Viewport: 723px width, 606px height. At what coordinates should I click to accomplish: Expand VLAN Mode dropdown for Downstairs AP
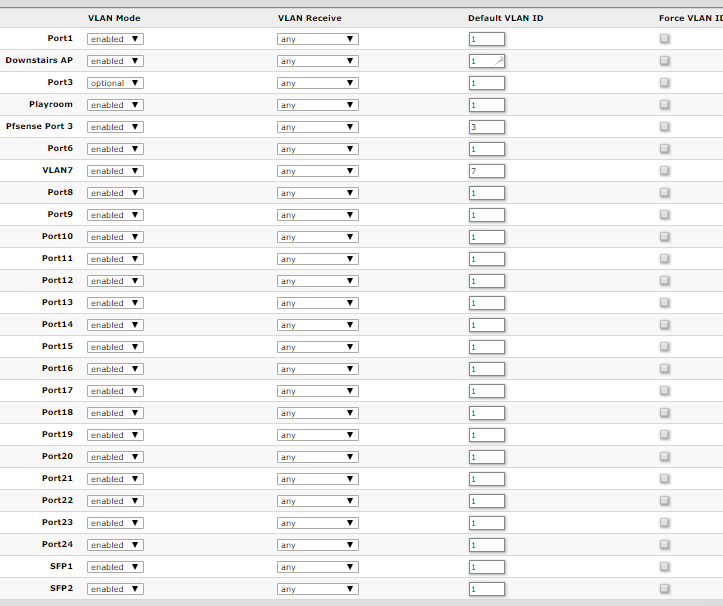point(115,61)
